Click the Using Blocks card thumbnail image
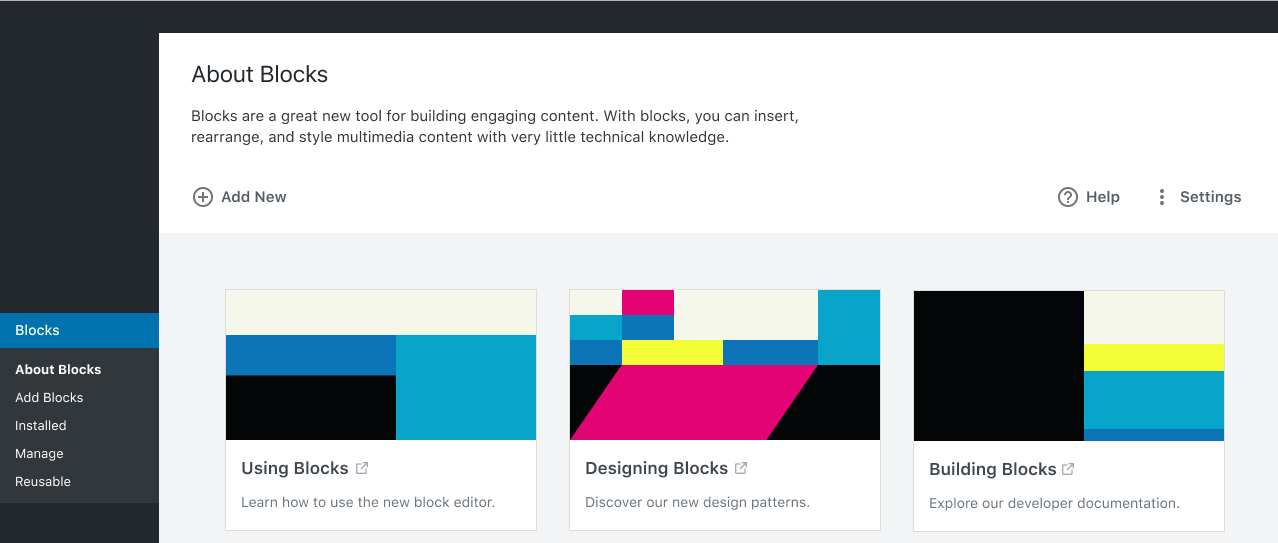 (x=381, y=365)
